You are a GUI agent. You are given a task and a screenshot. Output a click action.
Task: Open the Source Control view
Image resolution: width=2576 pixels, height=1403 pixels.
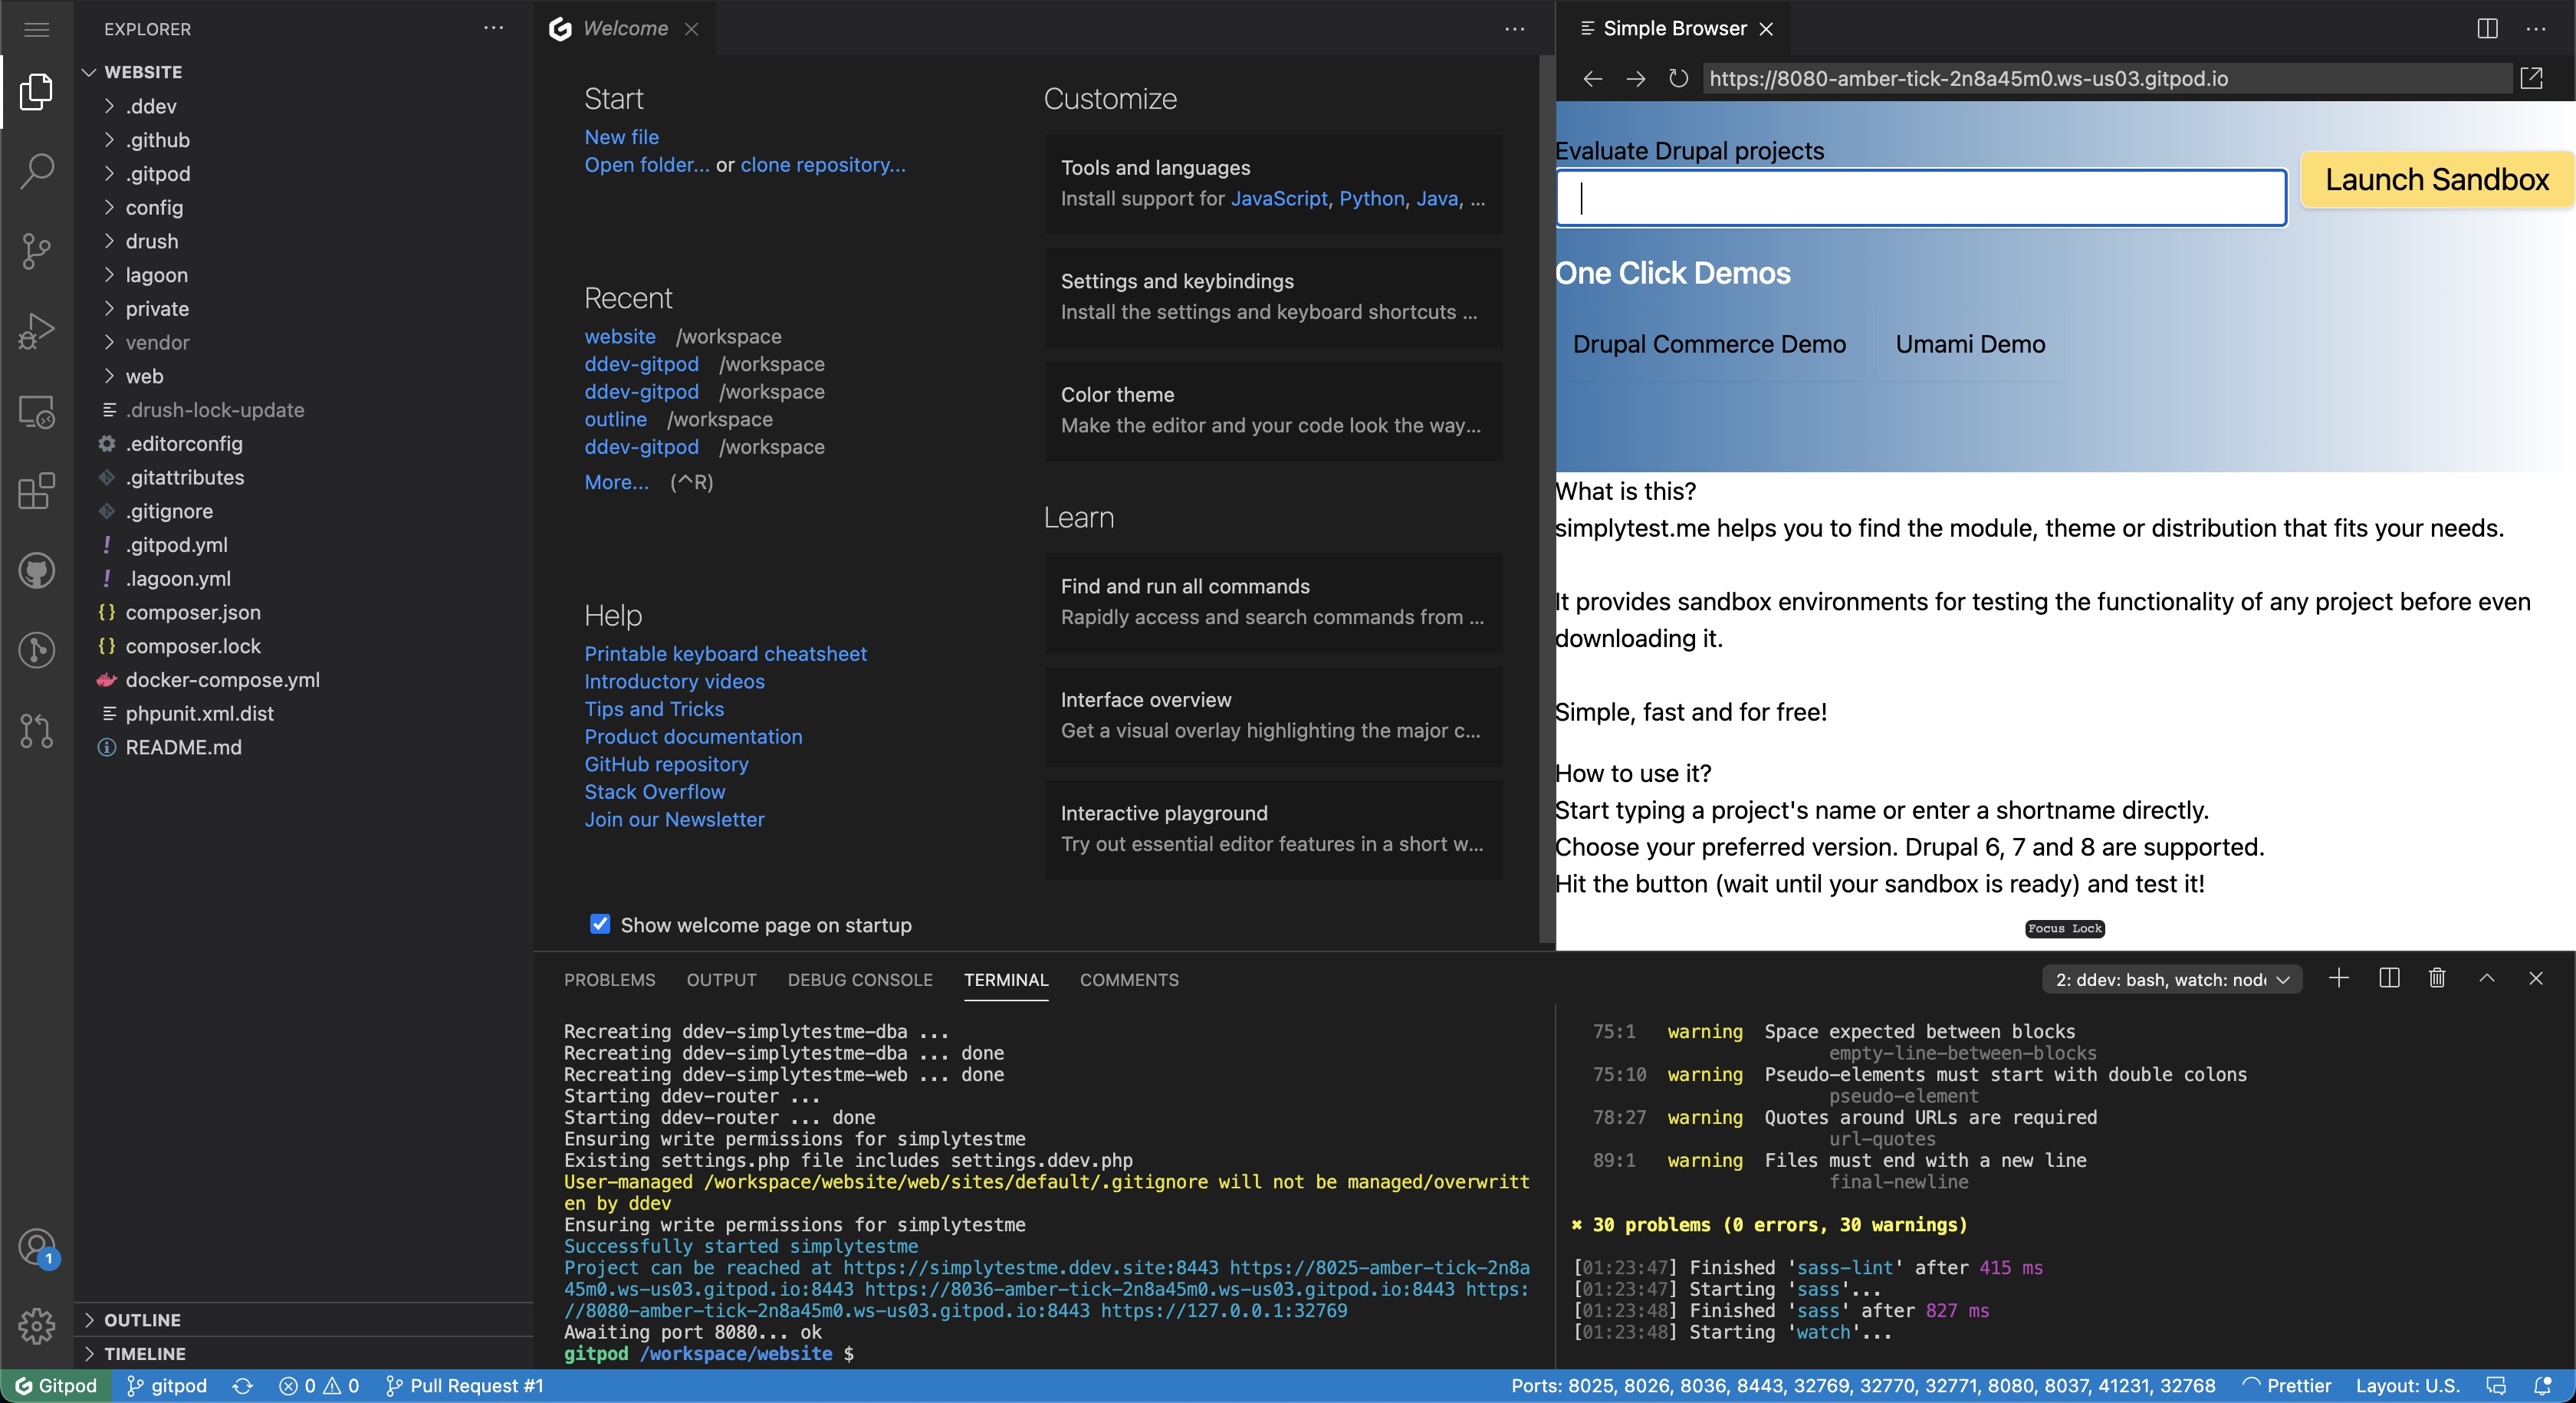[x=36, y=250]
